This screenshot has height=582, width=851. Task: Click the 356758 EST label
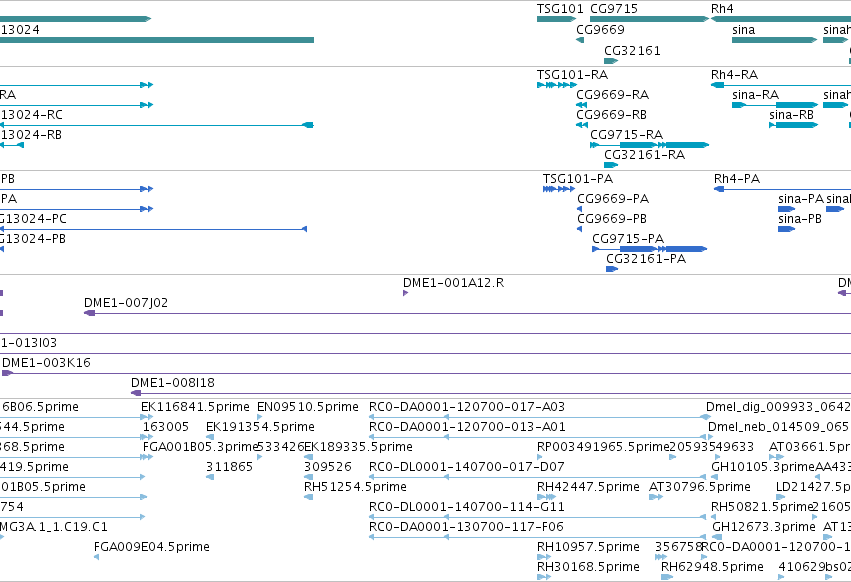pyautogui.click(x=678, y=547)
